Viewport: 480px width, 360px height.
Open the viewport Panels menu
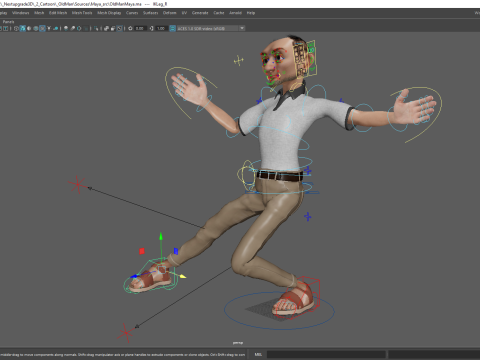pos(8,22)
